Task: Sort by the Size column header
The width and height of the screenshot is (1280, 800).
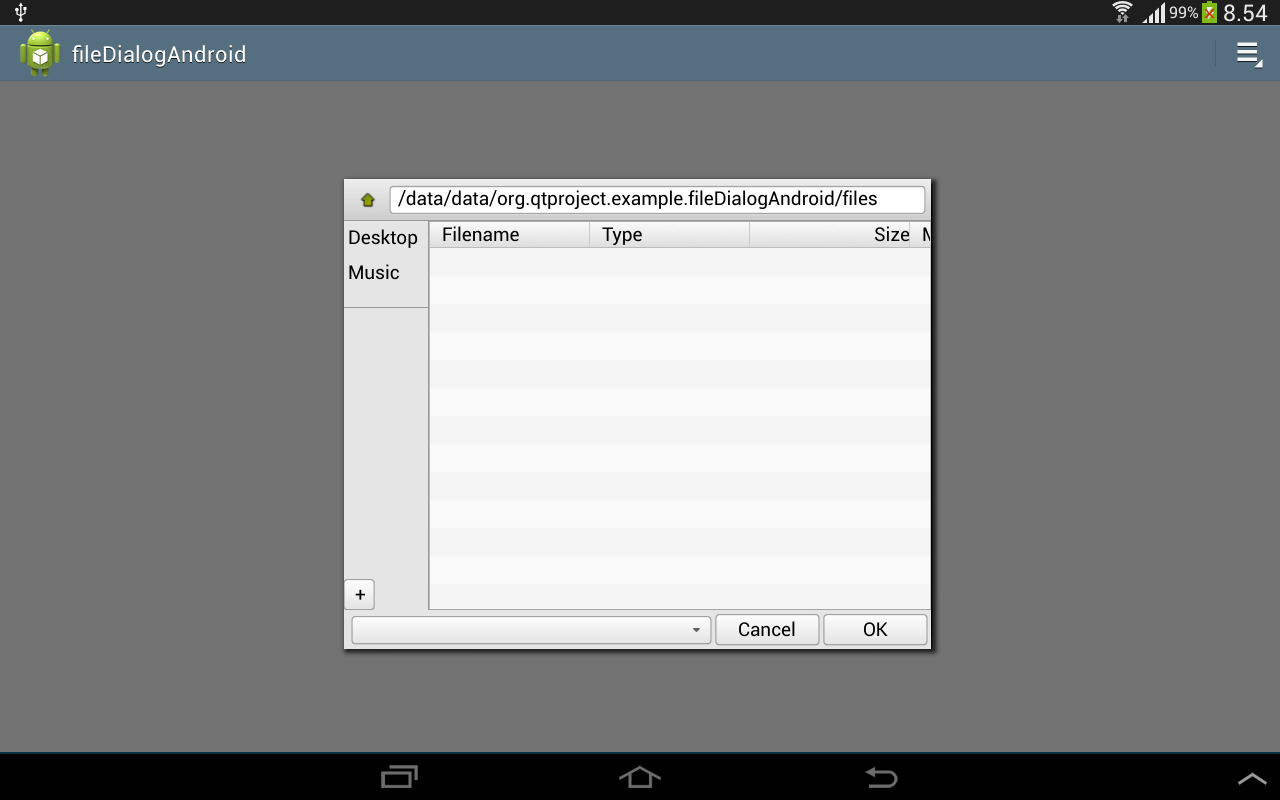Action: click(830, 235)
